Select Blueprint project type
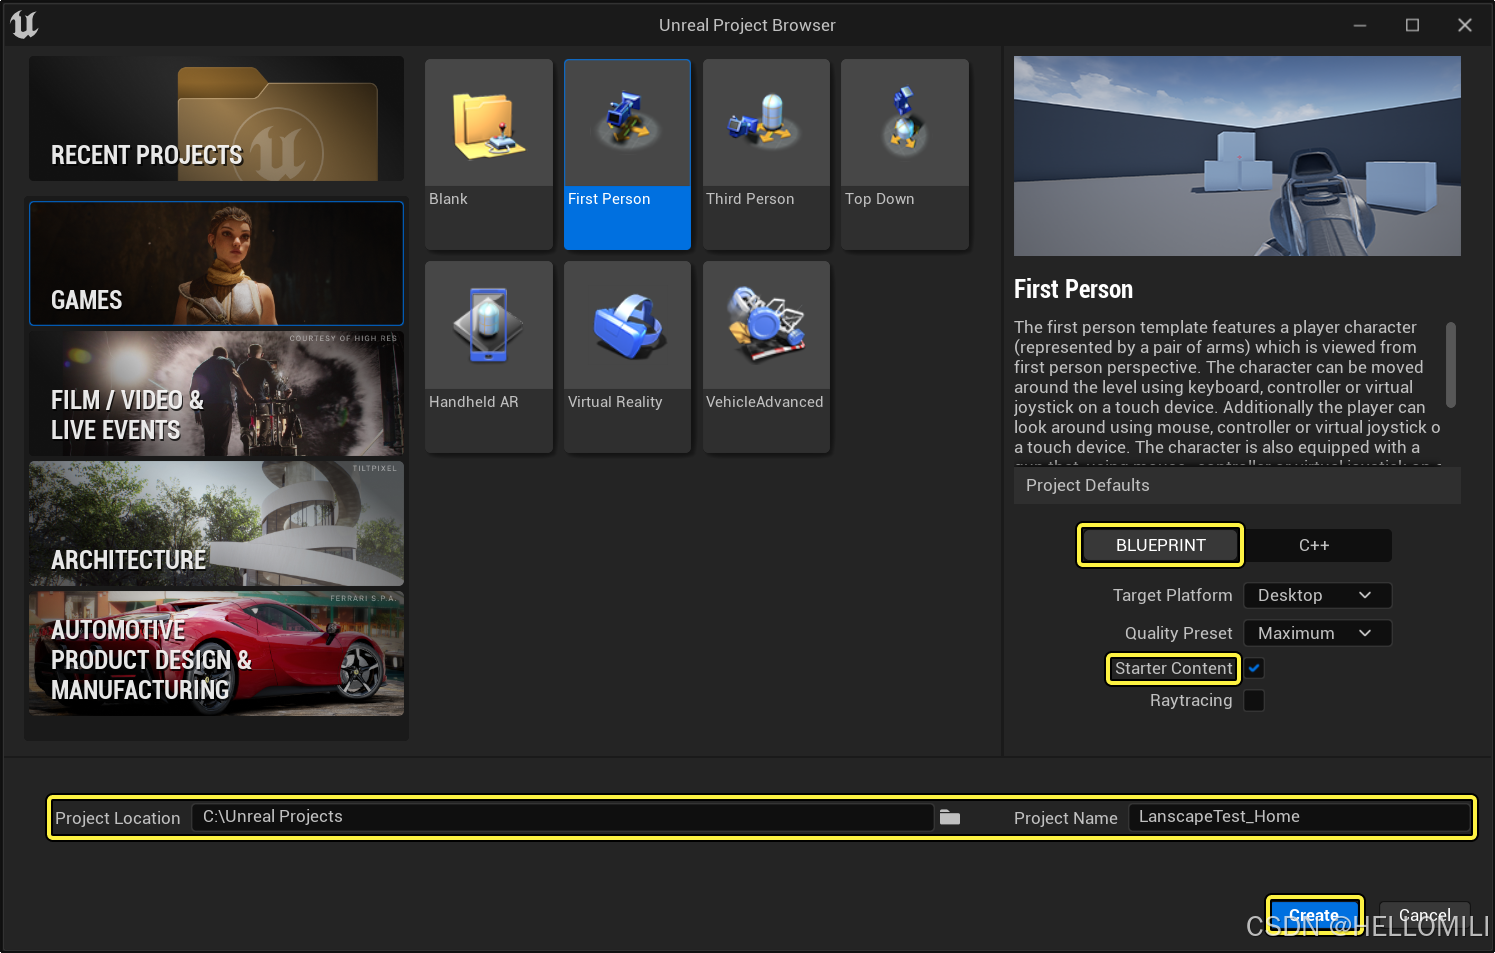This screenshot has height=953, width=1495. pos(1160,545)
